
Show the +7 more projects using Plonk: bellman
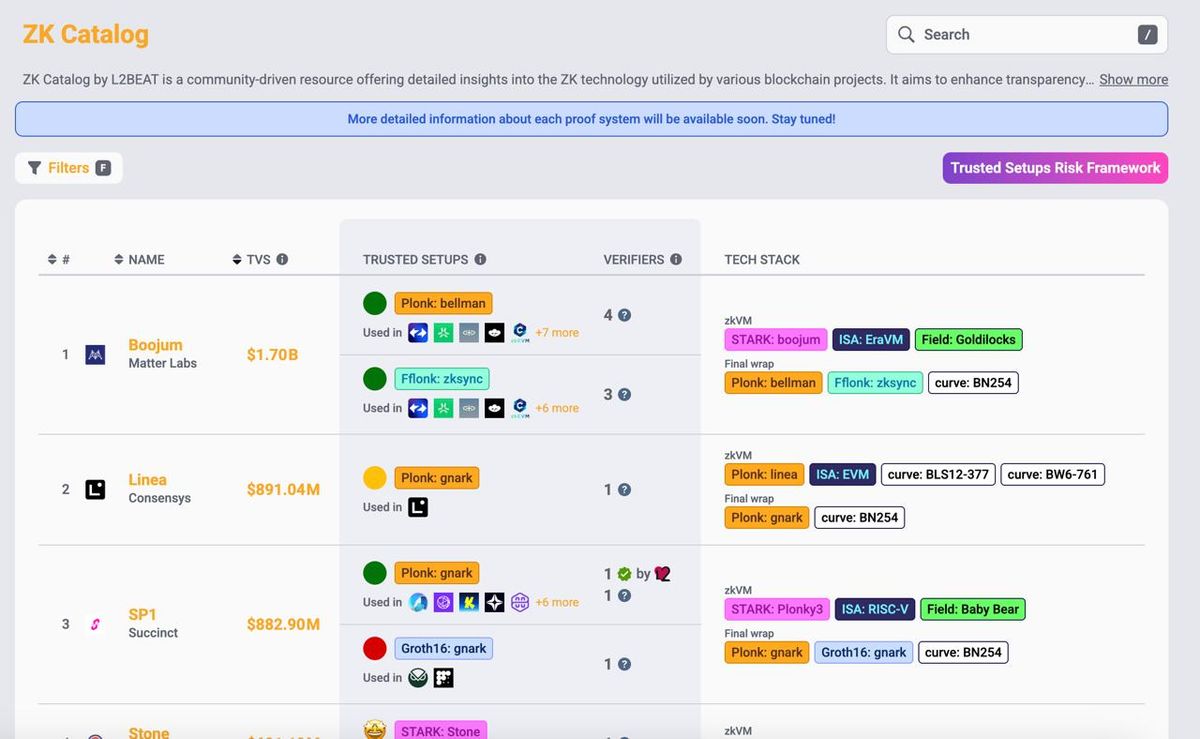pos(557,332)
